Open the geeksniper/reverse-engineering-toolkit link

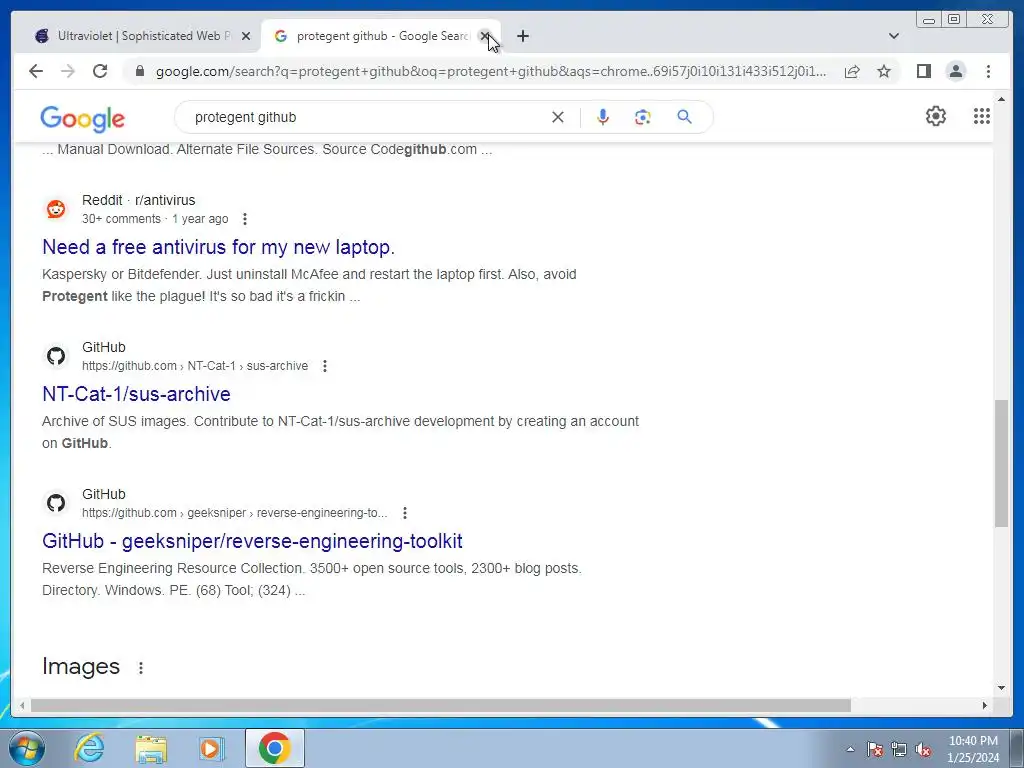coord(252,541)
